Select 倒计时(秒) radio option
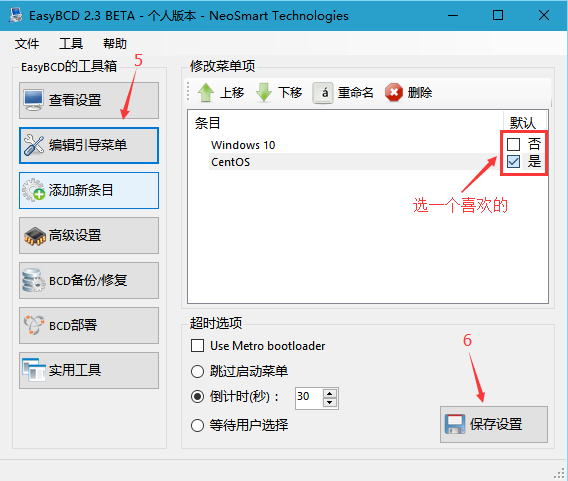The width and height of the screenshot is (568, 481). pos(197,397)
